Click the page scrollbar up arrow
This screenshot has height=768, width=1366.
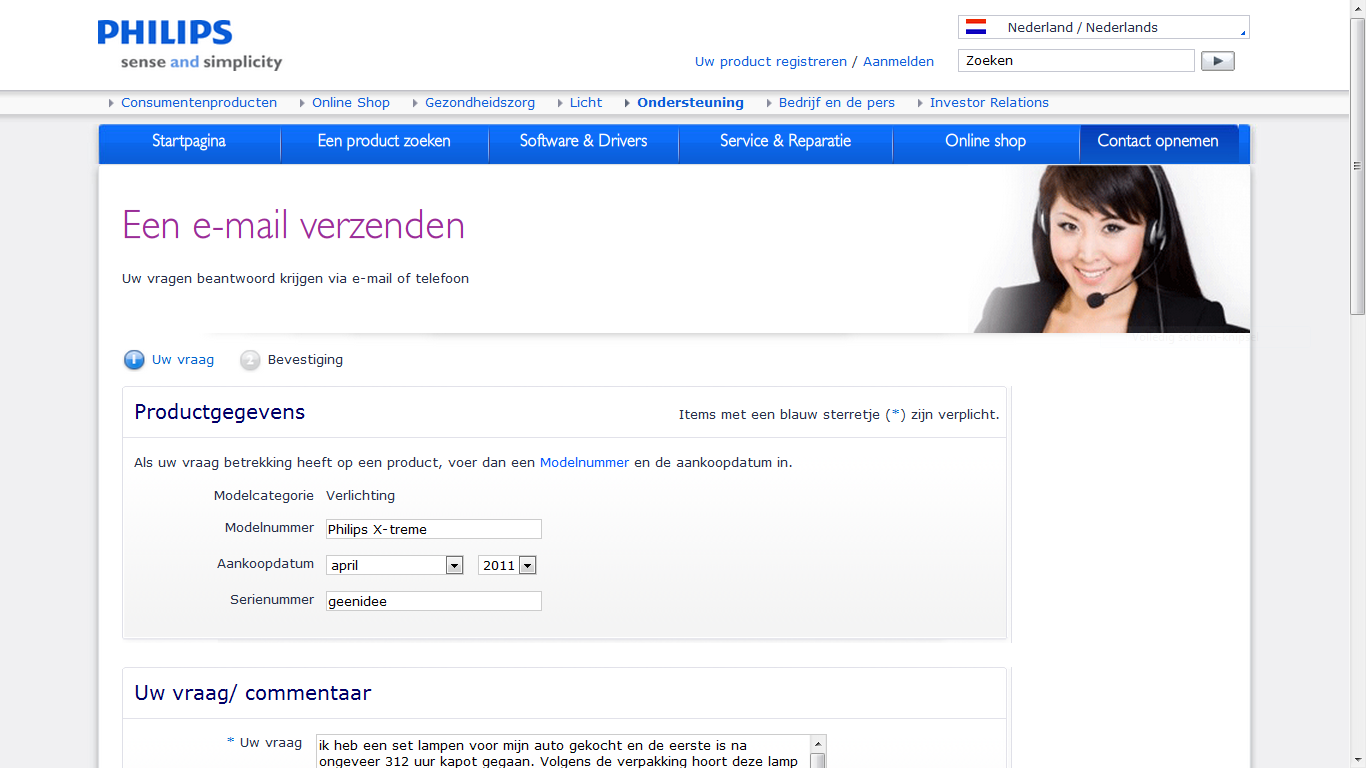tap(1358, 8)
